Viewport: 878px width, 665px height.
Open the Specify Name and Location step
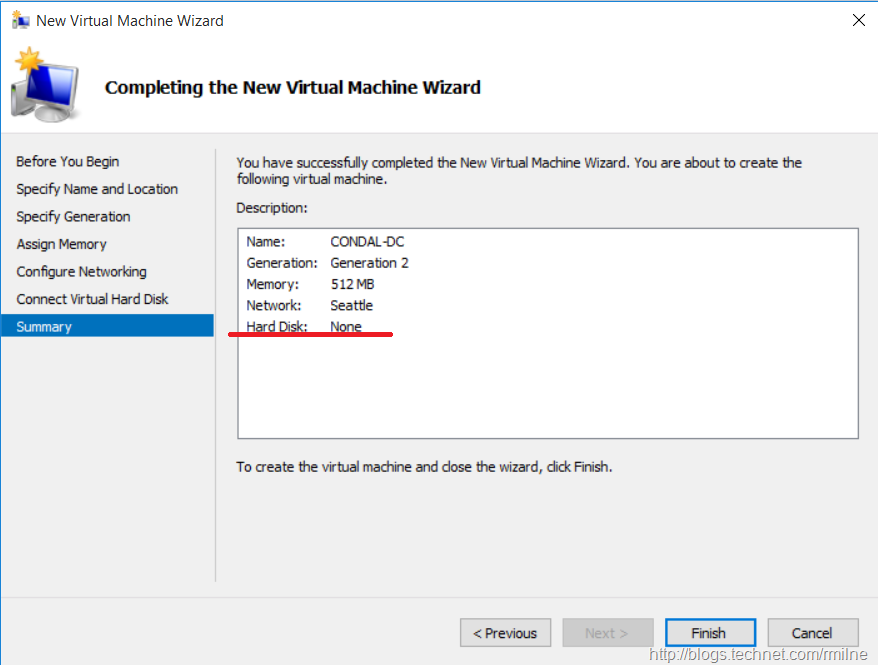[x=97, y=189]
